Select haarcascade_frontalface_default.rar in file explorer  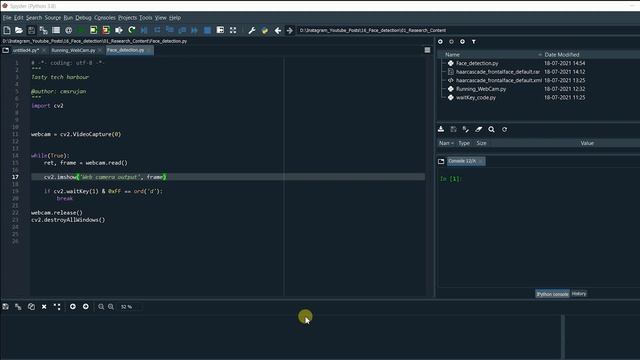497,72
